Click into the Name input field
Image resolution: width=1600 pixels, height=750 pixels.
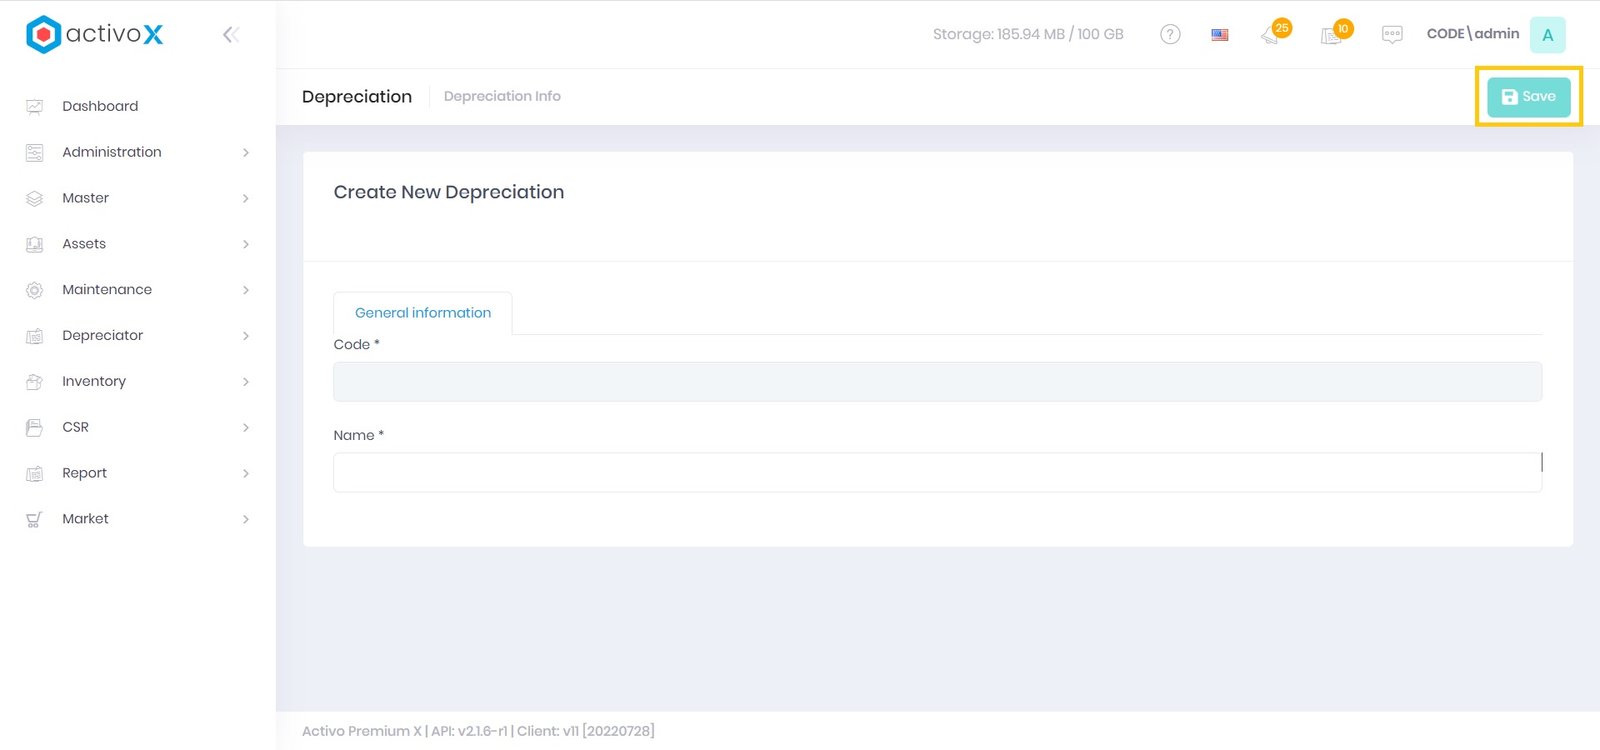coord(937,472)
